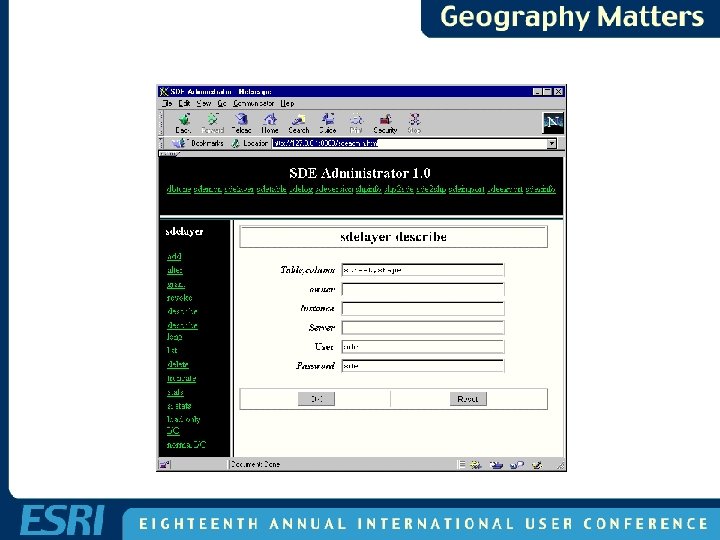Expand the Location URL dropdown arrow

(551, 144)
